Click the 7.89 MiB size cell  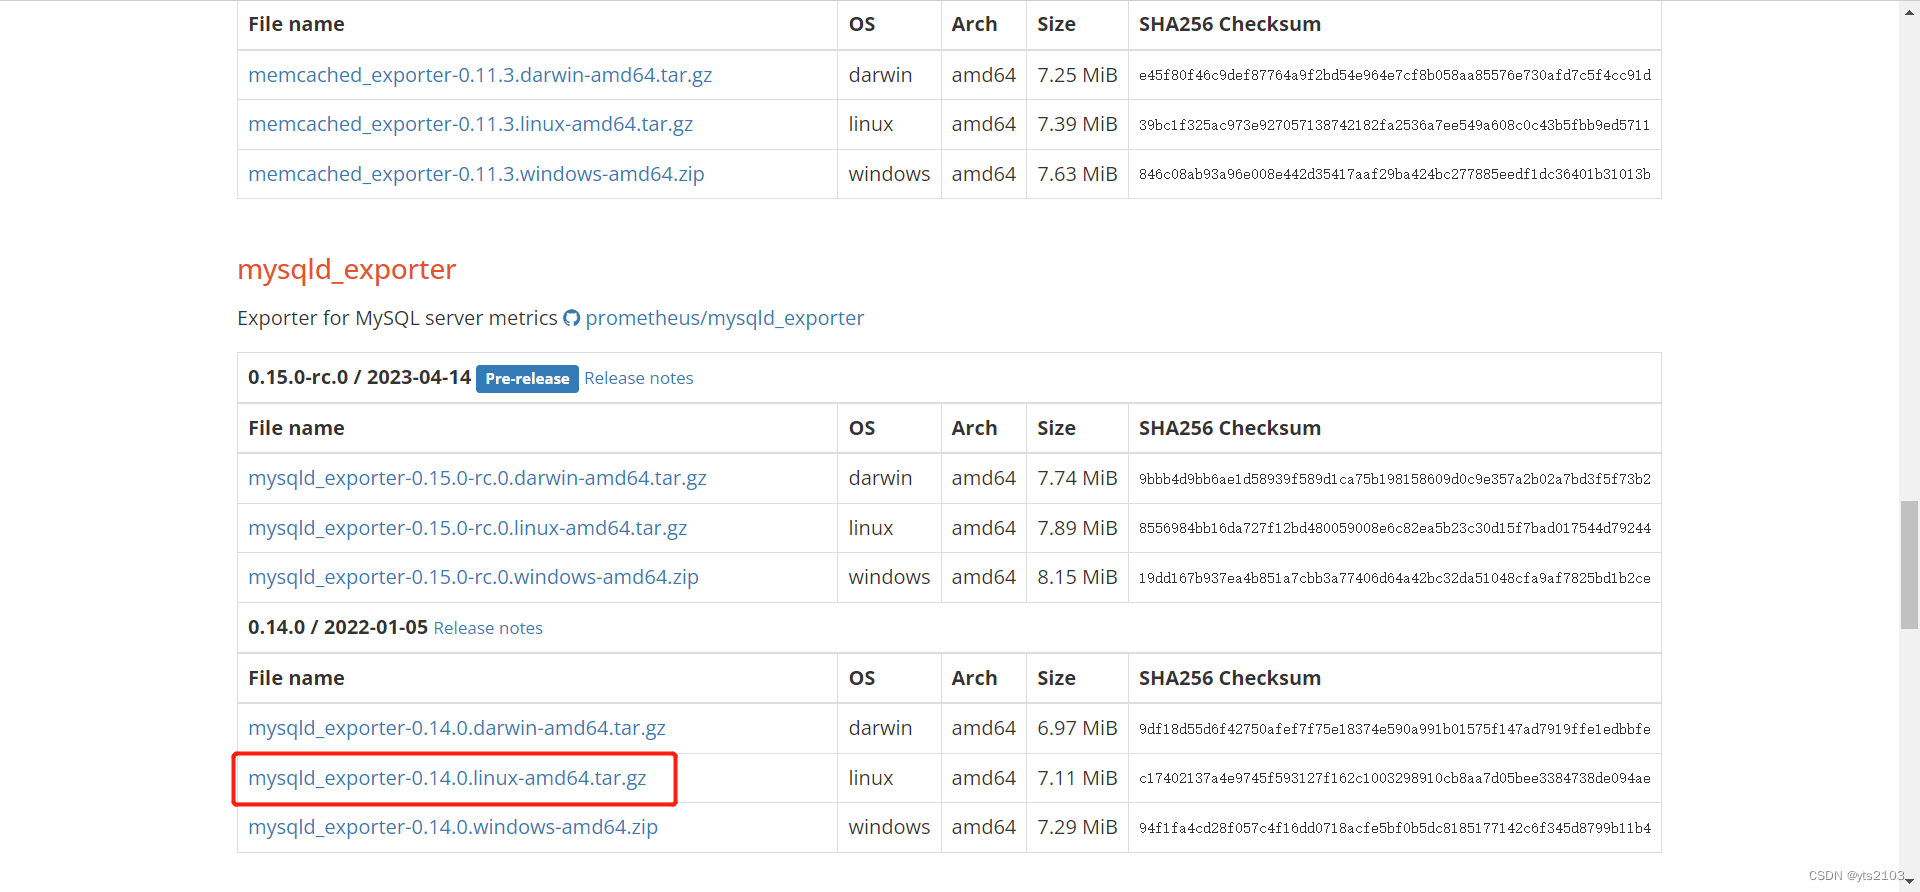click(1077, 528)
